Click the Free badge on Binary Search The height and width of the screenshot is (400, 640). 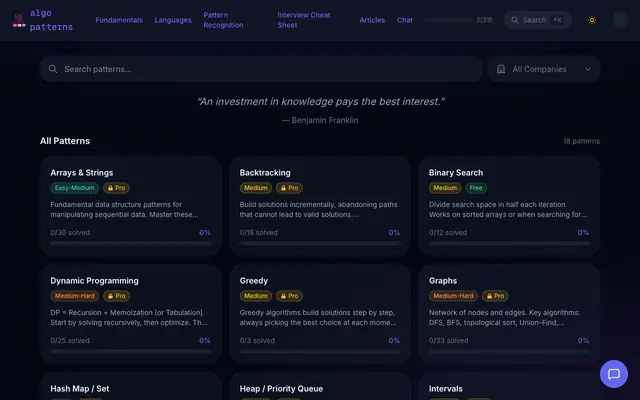pos(476,188)
